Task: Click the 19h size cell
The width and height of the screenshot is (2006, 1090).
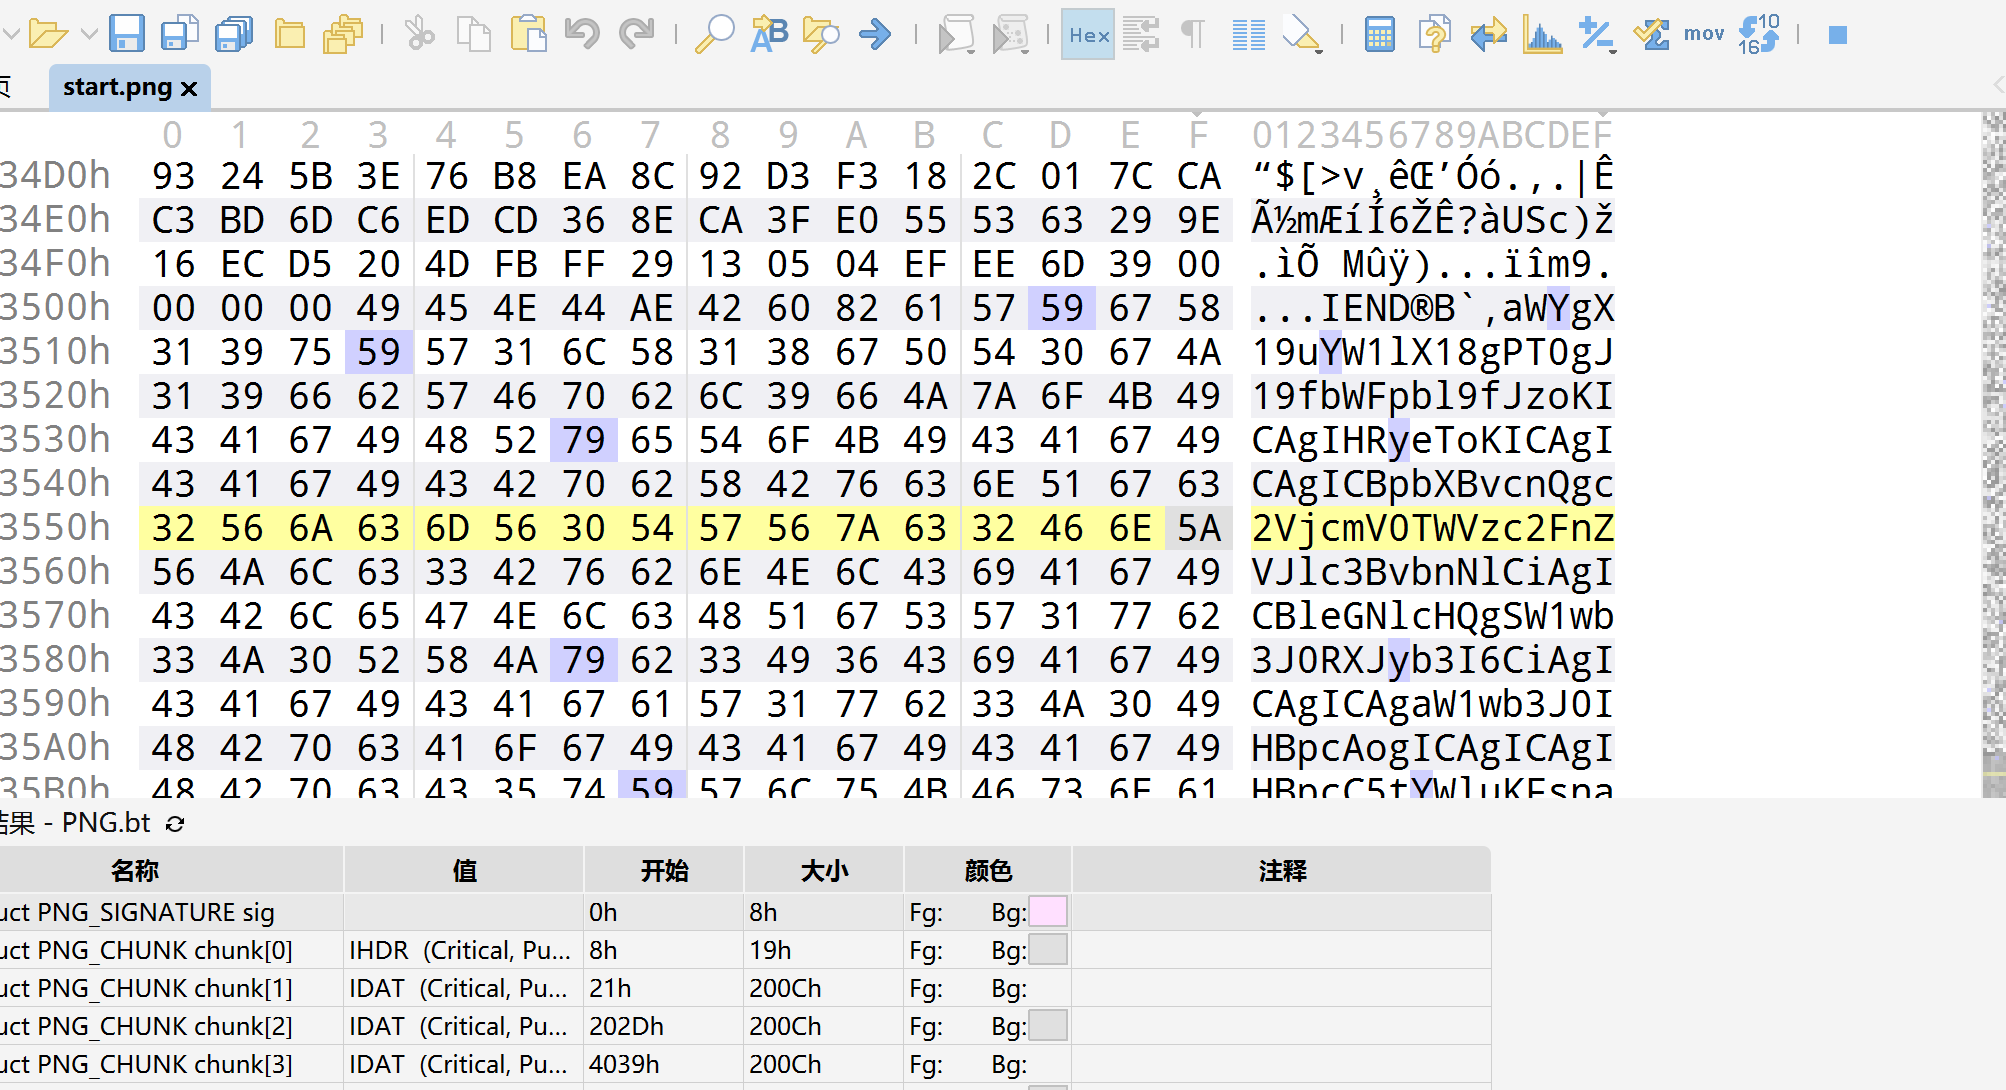Action: [x=824, y=950]
